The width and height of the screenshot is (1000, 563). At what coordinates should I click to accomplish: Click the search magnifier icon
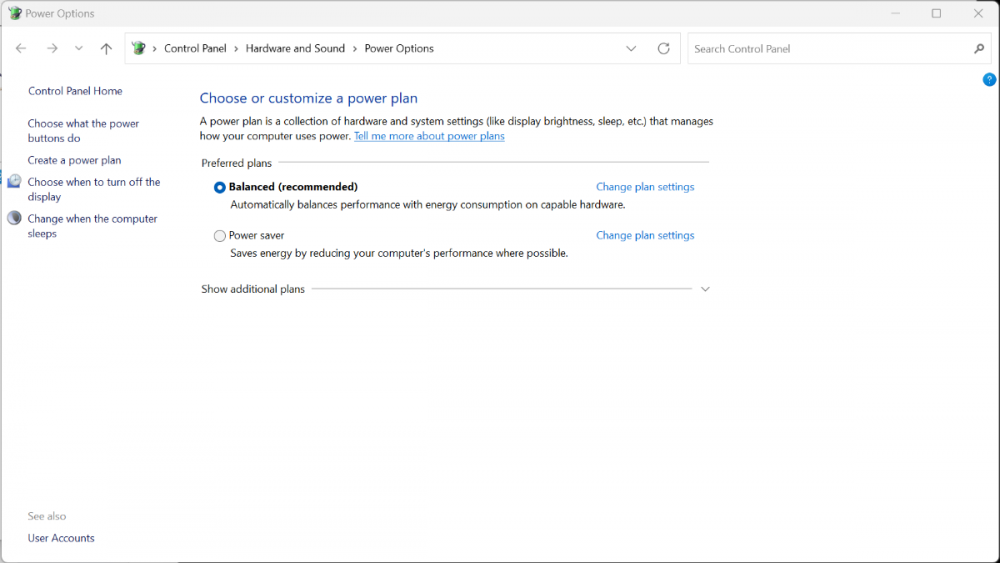point(979,49)
